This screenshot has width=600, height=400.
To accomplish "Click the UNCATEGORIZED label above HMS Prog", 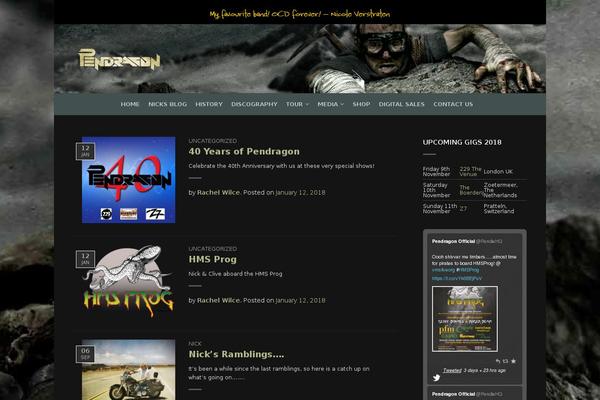I will coord(212,249).
